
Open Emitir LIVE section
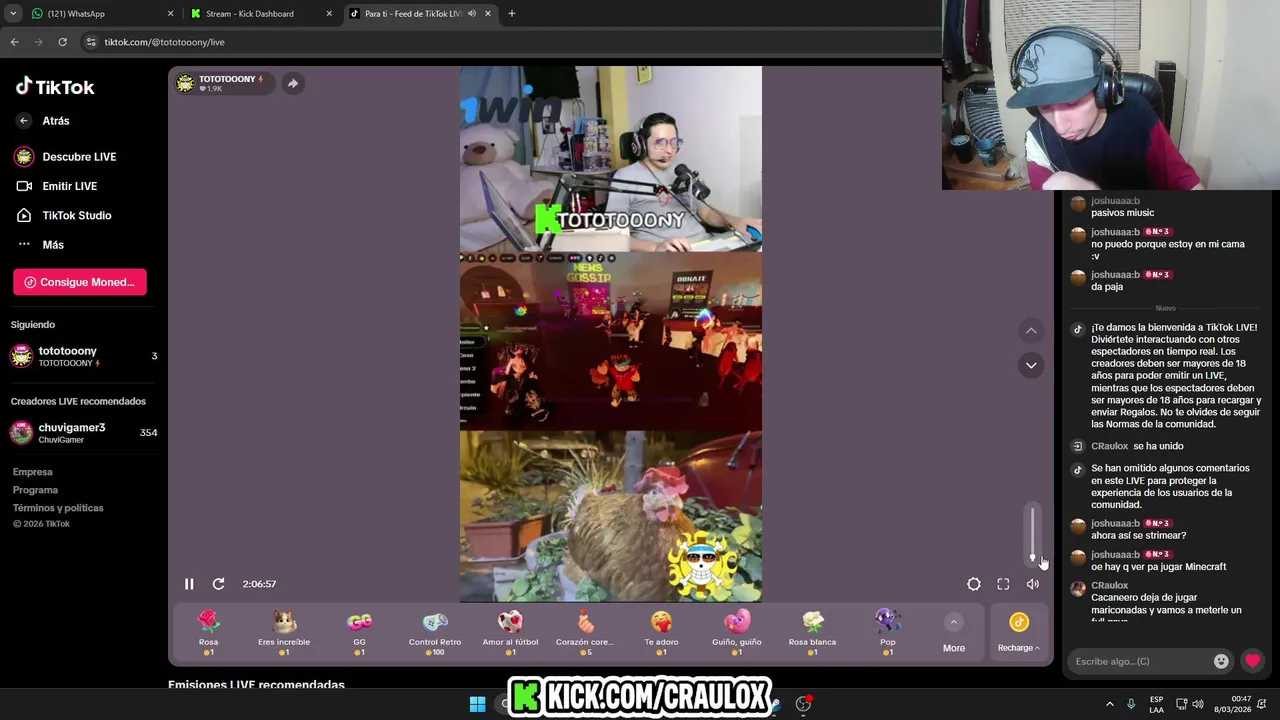point(56,186)
